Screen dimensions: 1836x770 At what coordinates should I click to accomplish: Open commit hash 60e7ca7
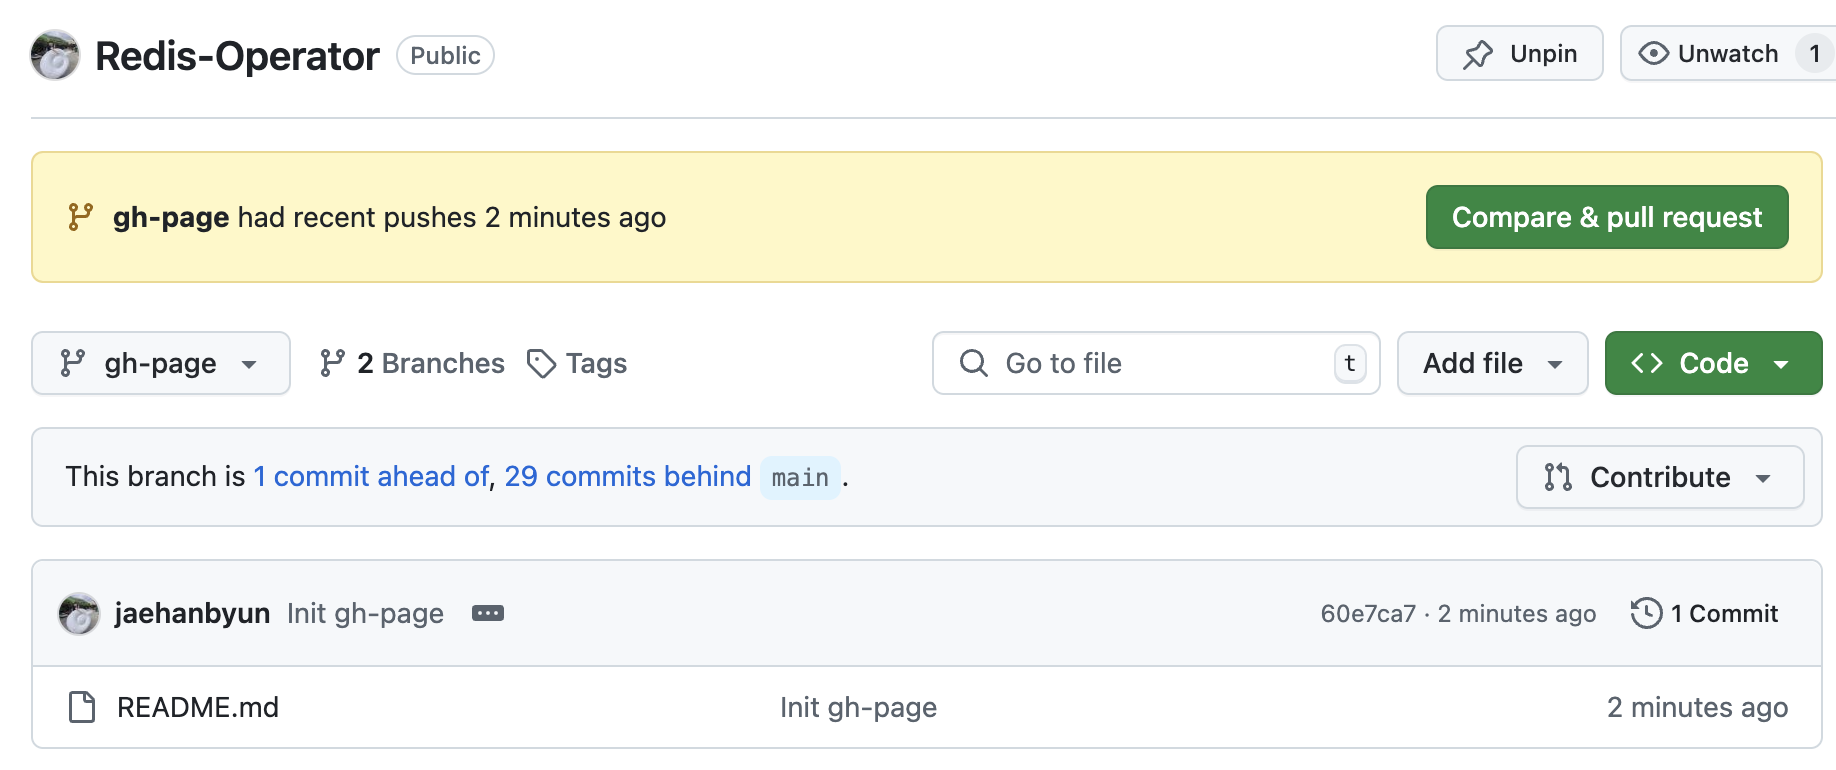(1368, 613)
